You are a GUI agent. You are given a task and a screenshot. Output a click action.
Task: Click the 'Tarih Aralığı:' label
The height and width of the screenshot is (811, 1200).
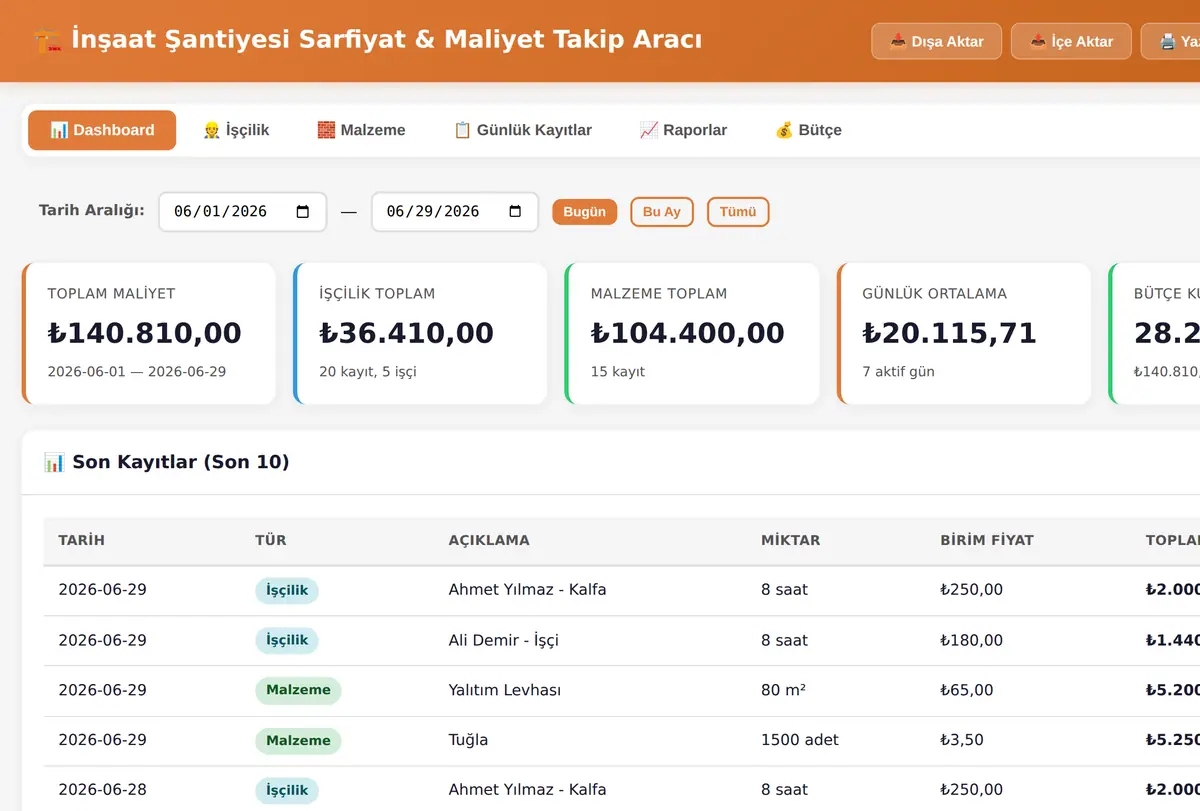point(92,210)
